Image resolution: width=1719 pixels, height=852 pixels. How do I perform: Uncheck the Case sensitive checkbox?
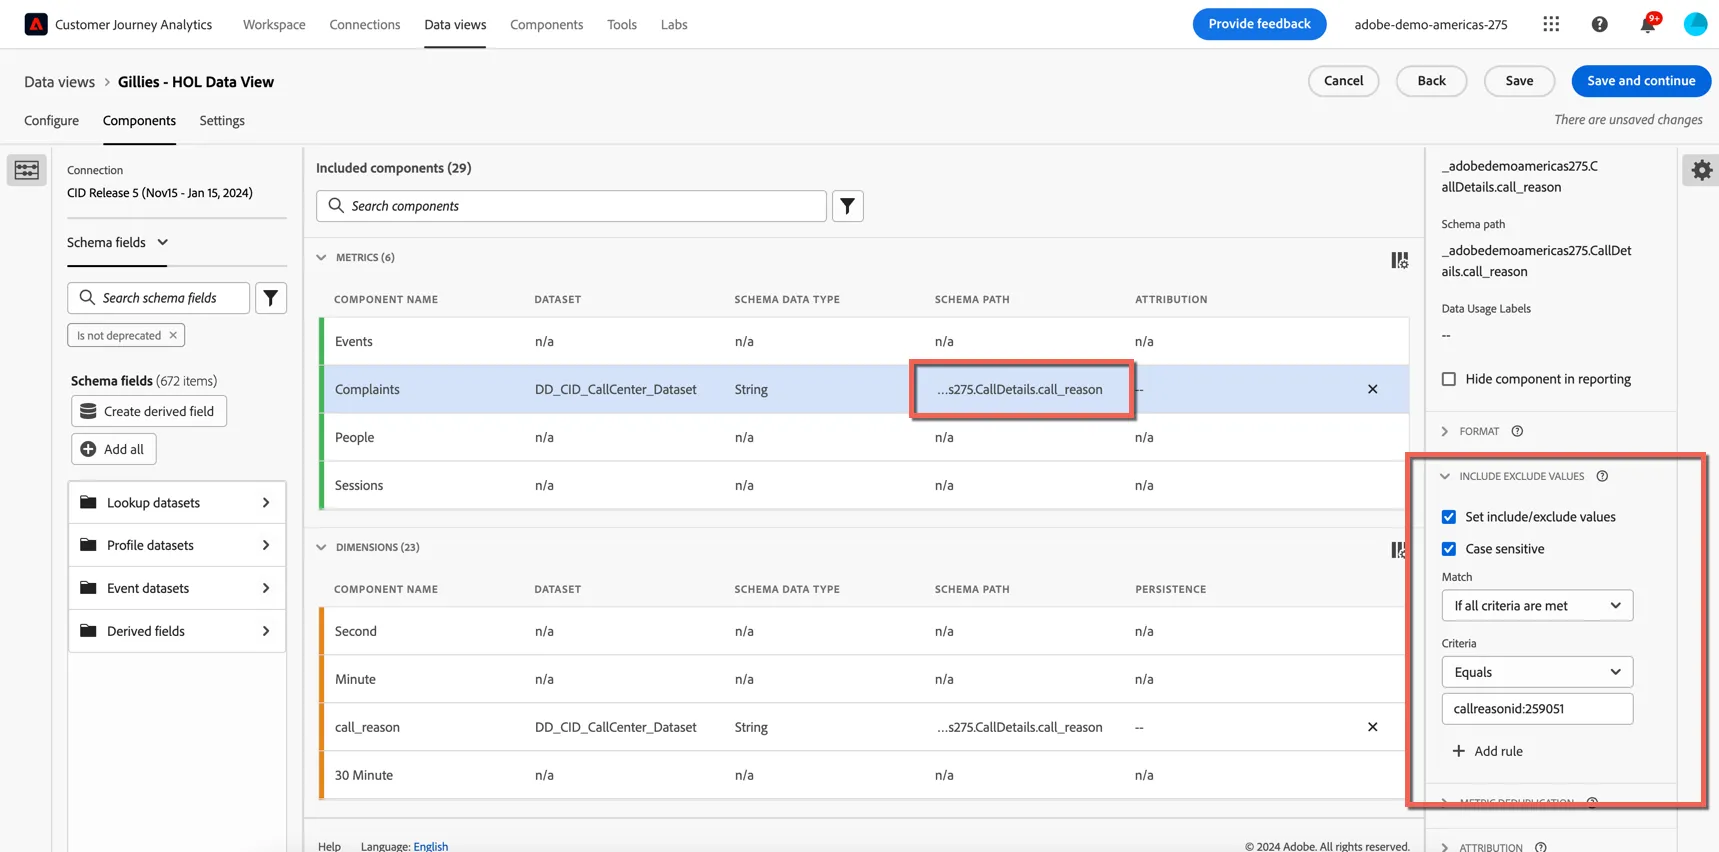(1449, 549)
